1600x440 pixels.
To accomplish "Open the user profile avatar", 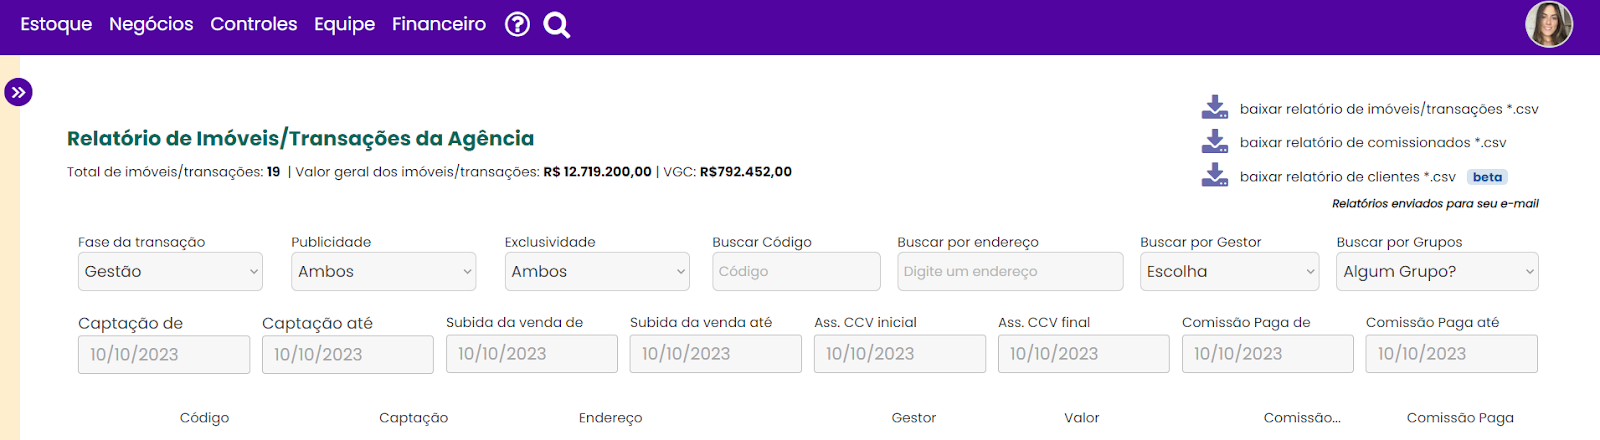I will coord(1549,25).
